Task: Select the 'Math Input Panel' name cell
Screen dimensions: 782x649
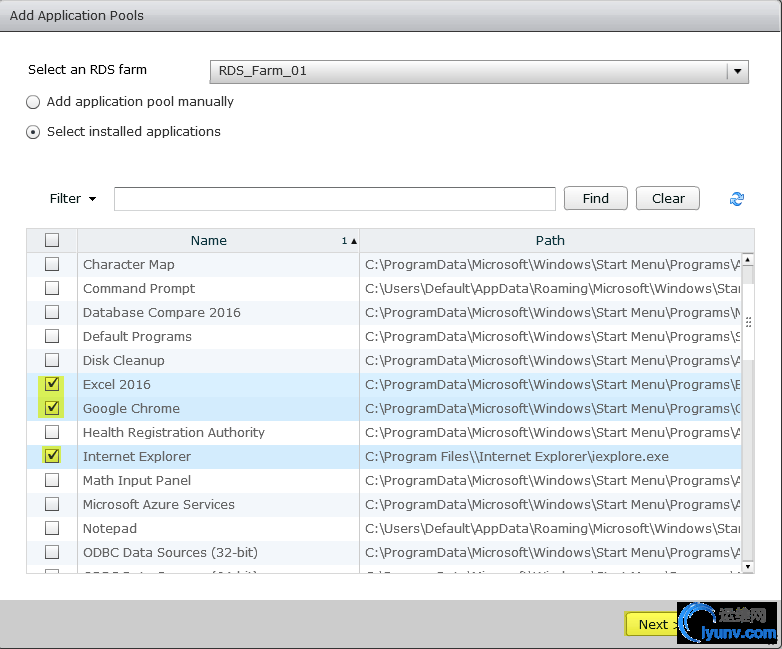Action: pyautogui.click(x=218, y=480)
